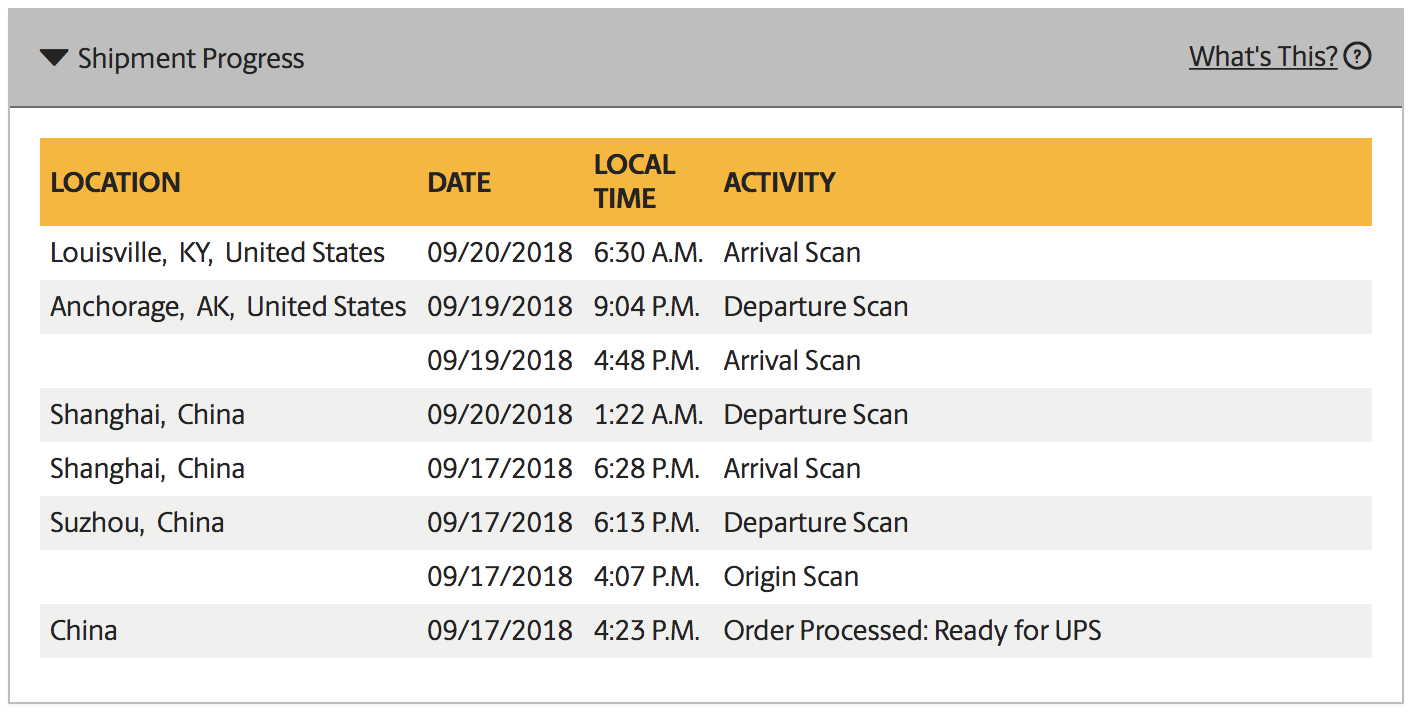1418x712 pixels.
Task: Click the Anchorage, AK, United States location
Action: (x=229, y=307)
